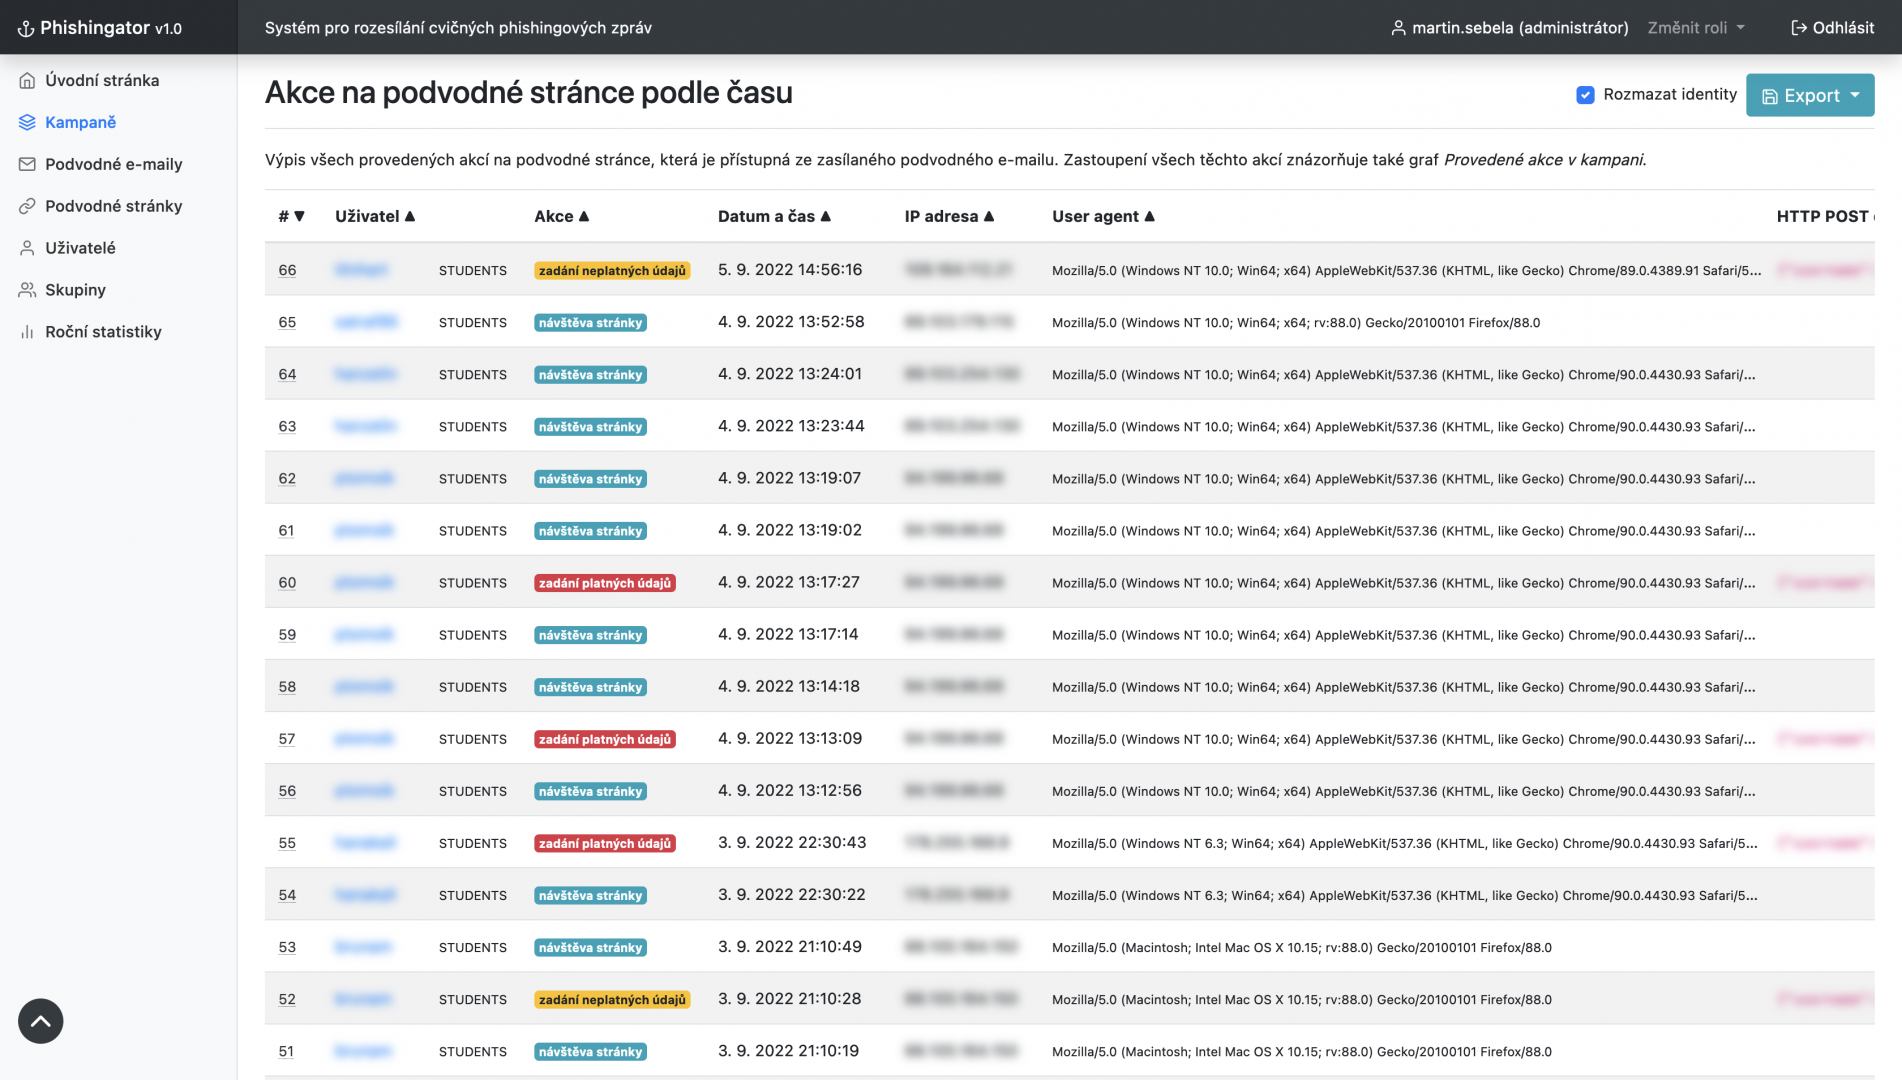1902x1080 pixels.
Task: Click the red 'zadání platných údajů' badge in row 60
Action: 604,583
